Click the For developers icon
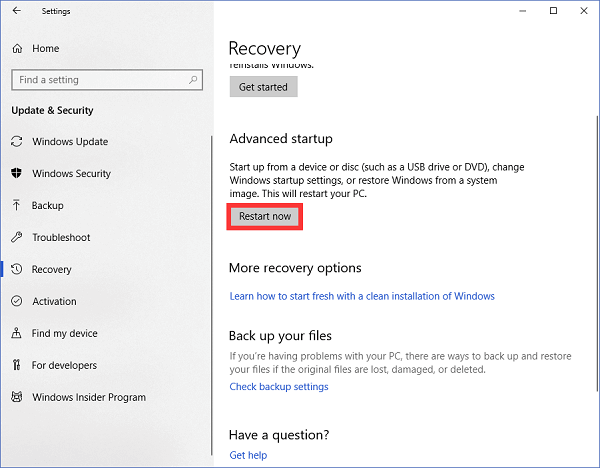This screenshot has width=600, height=468. [17, 366]
